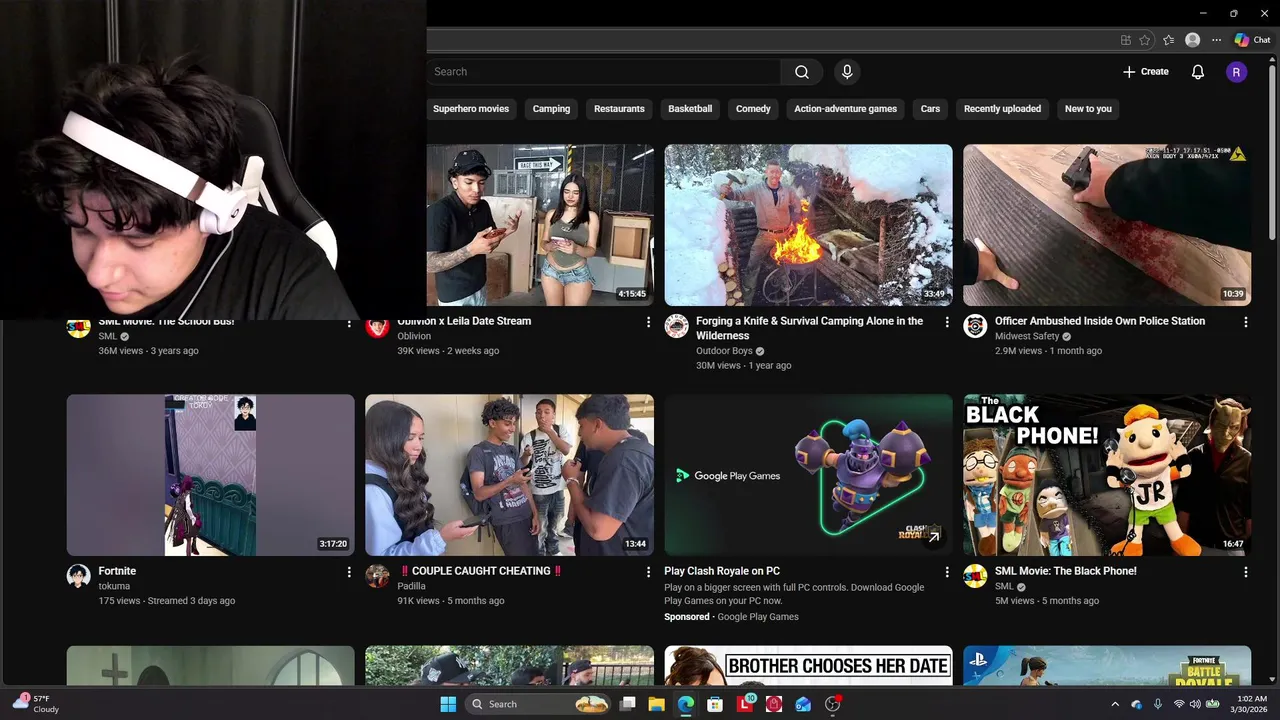Viewport: 1280px width, 720px height.
Task: Switch to Microsoft Edge on the taskbar
Action: (686, 704)
